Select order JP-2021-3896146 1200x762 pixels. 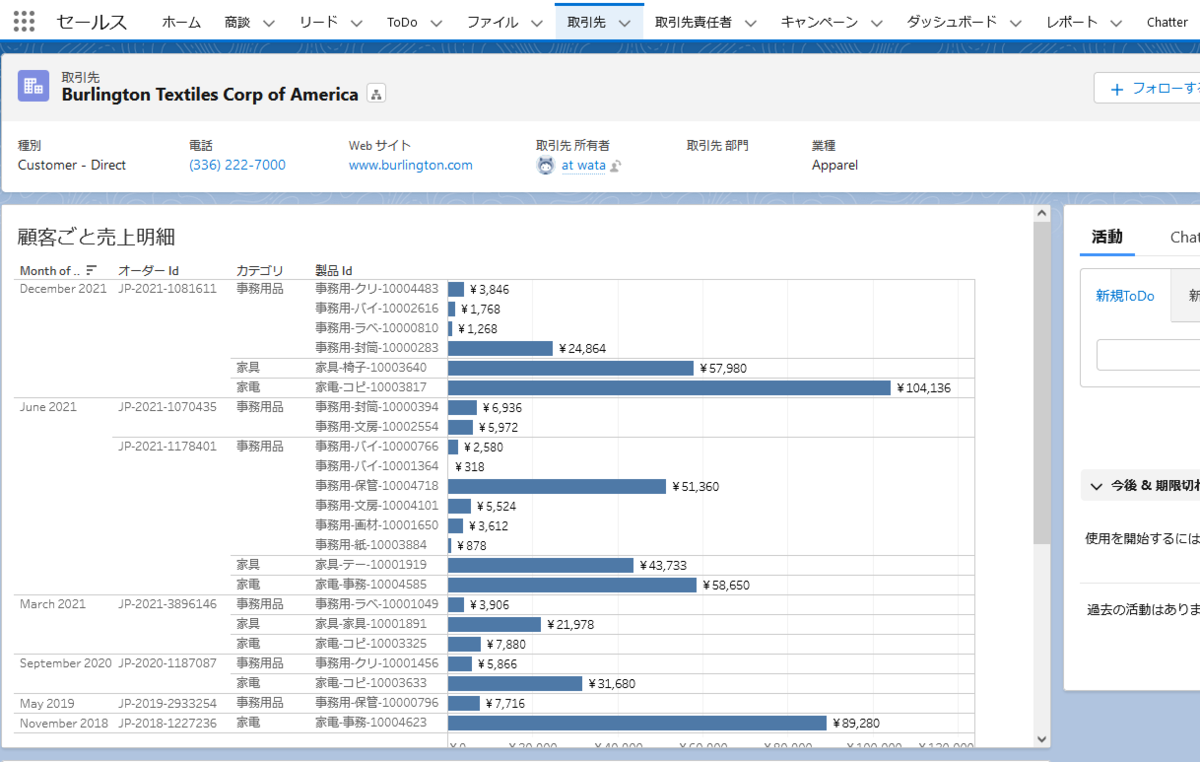[x=167, y=604]
